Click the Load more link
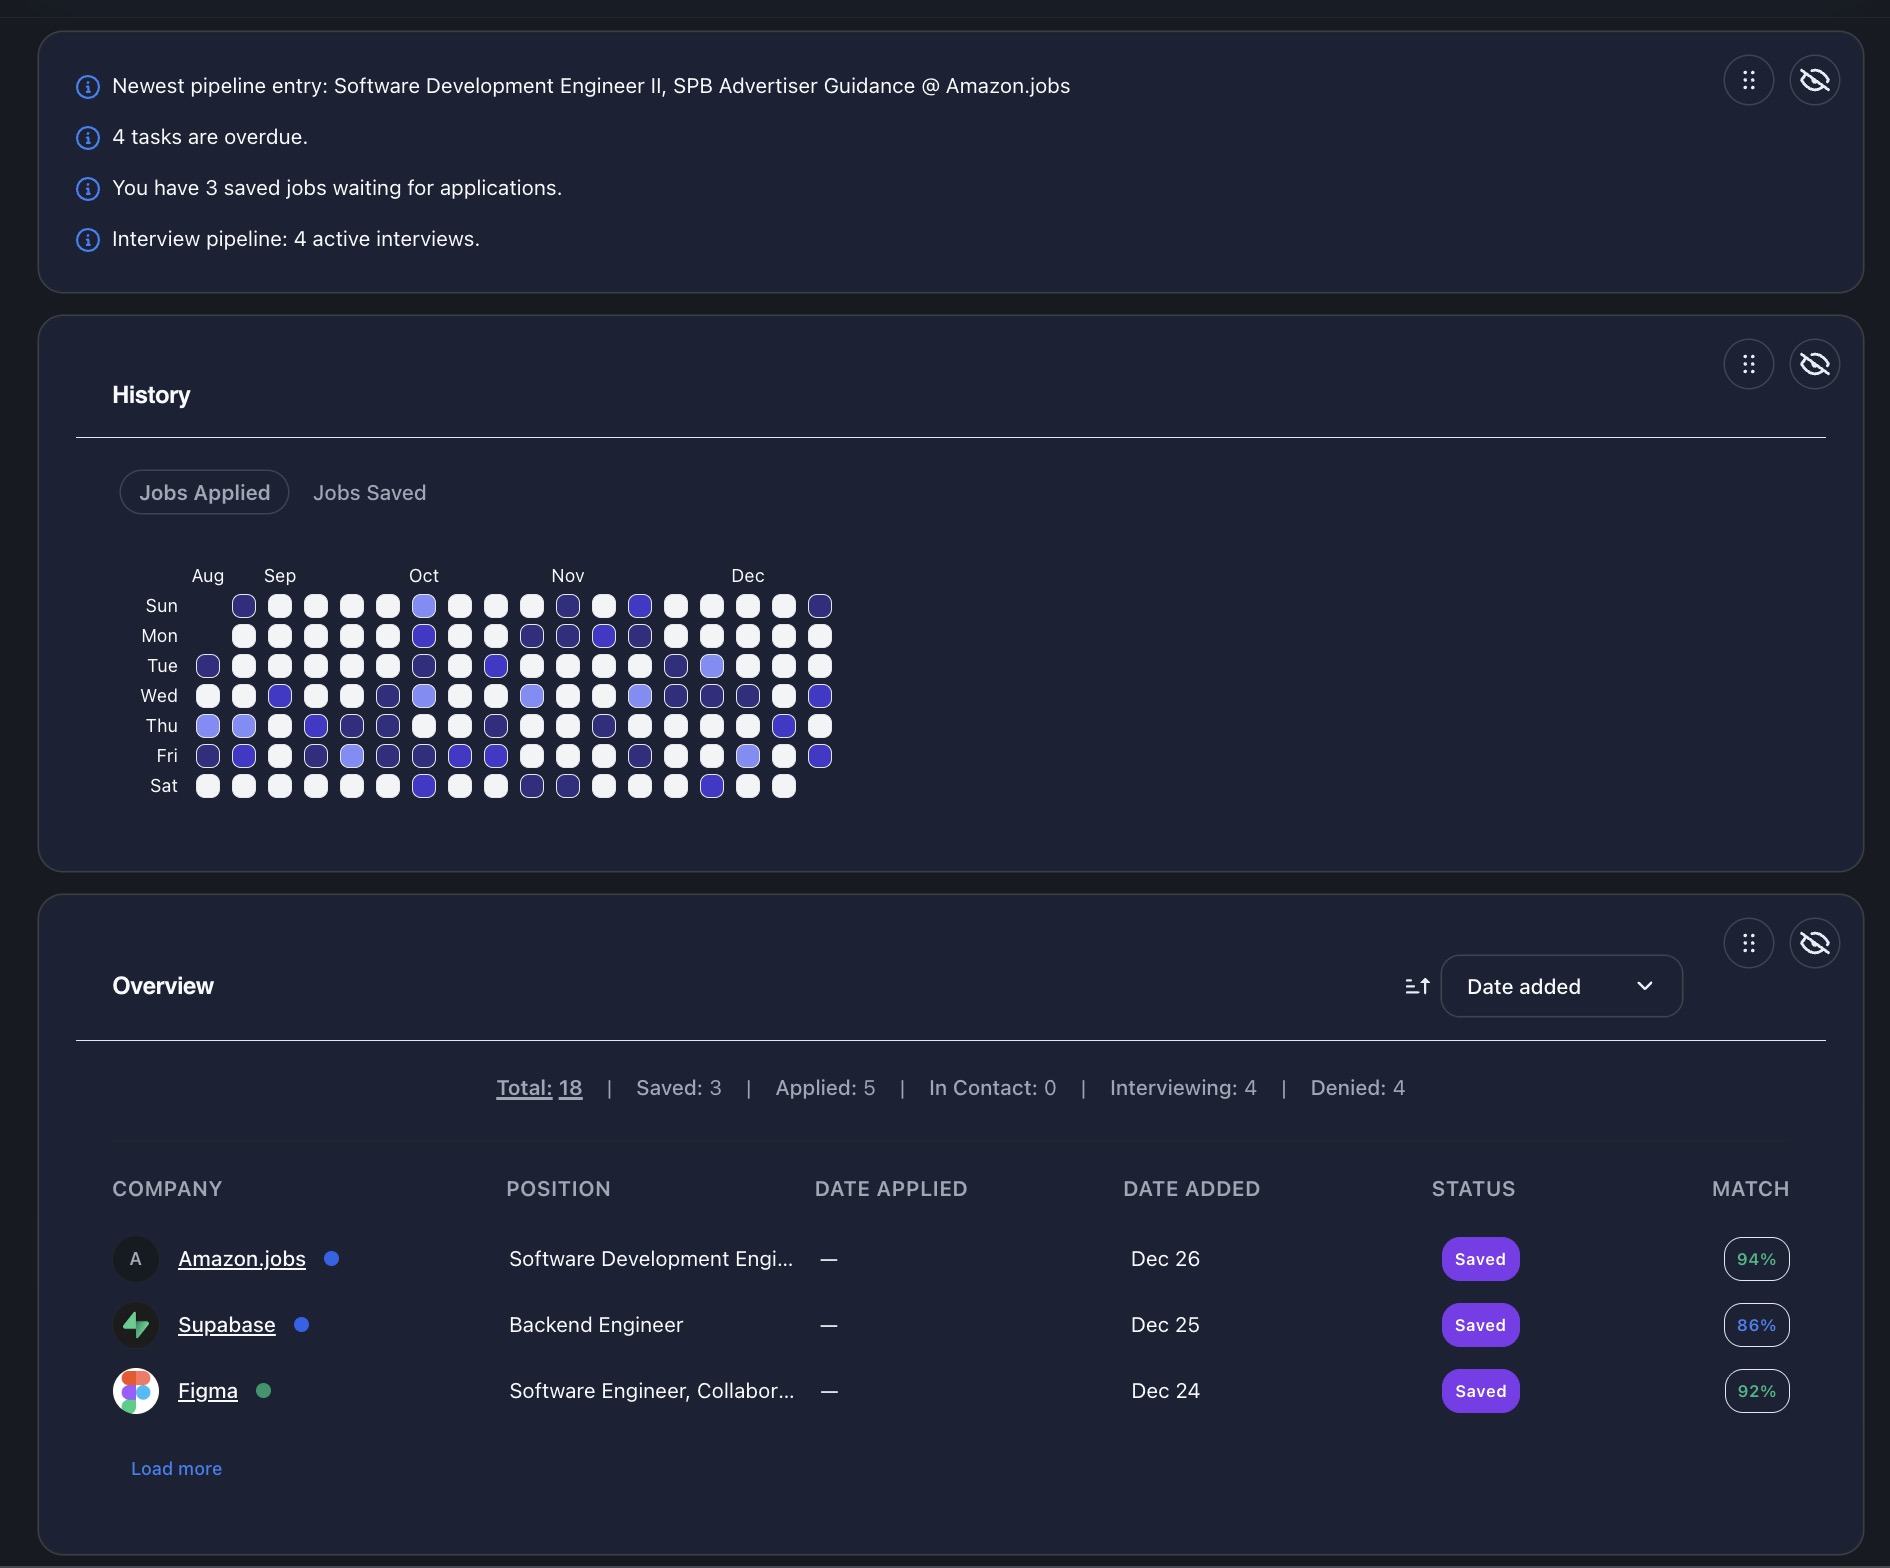The image size is (1890, 1568). 176,1468
